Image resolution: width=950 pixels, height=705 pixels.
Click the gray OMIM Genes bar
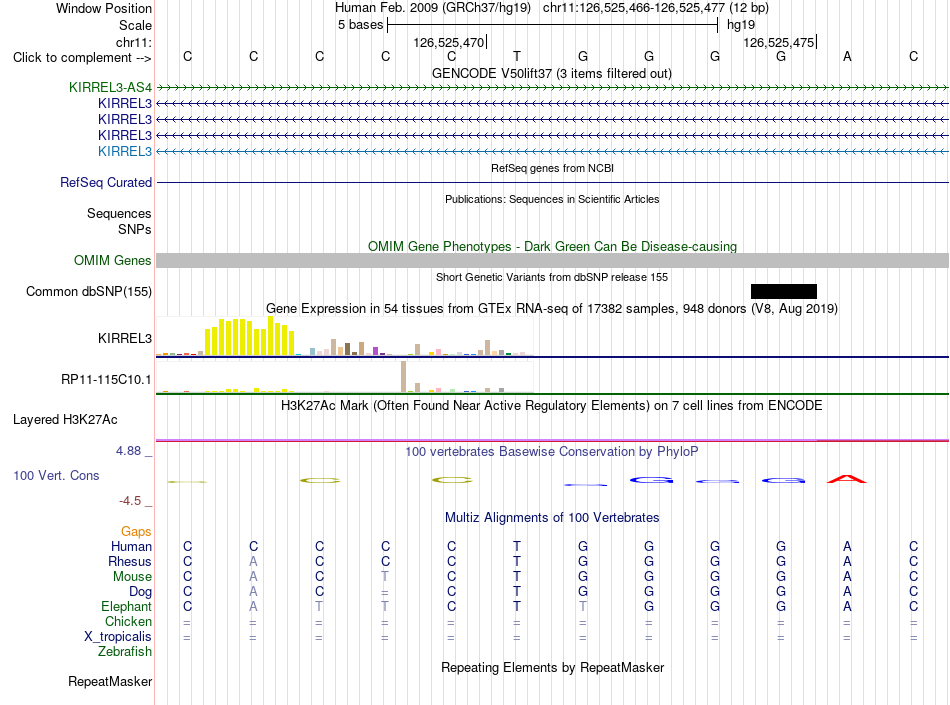tap(552, 260)
